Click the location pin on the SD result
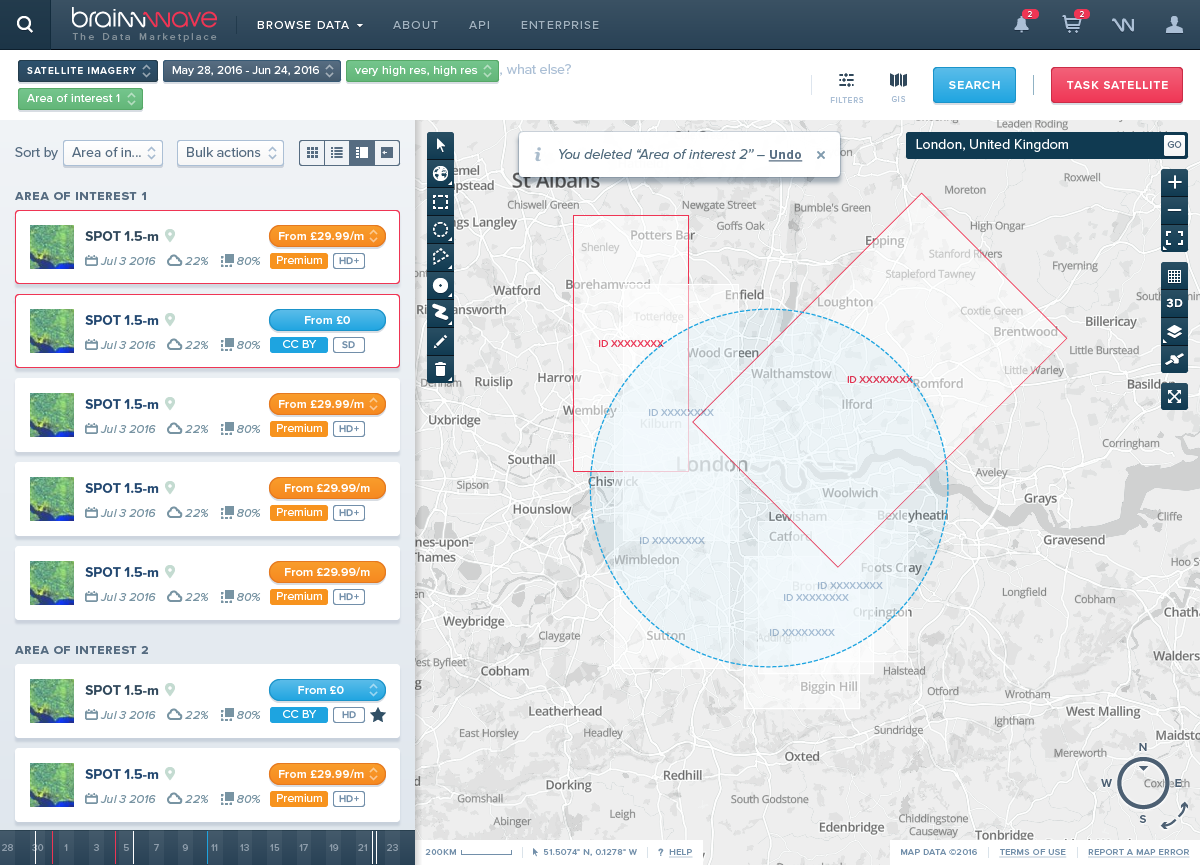Screen dimensions: 1200x865 [x=170, y=320]
